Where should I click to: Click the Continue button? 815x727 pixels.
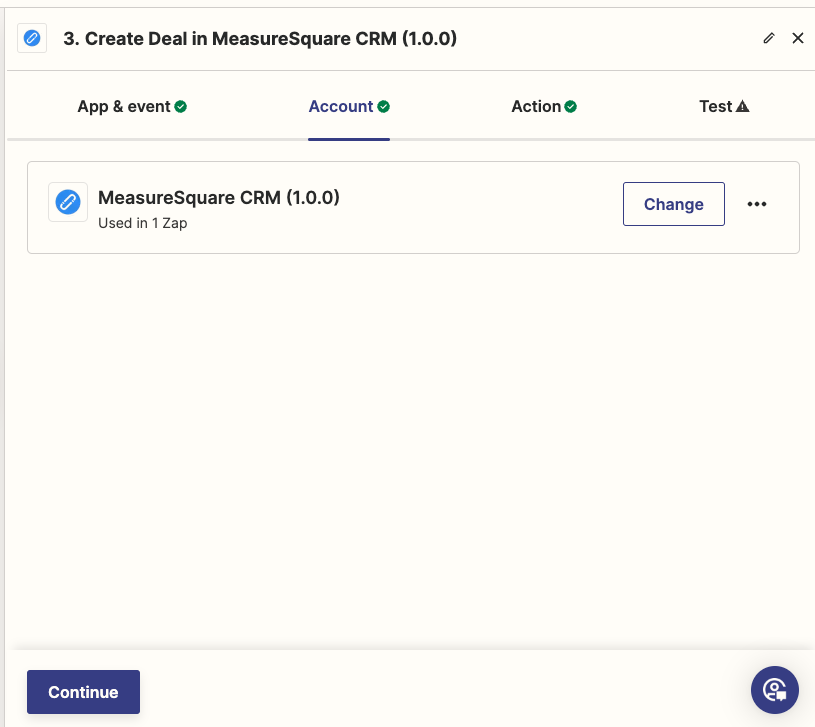83,692
